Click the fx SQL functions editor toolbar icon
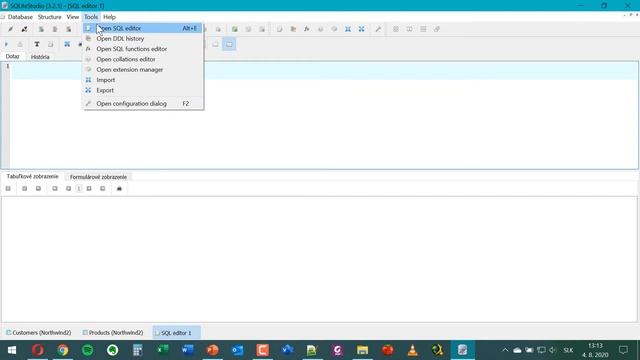Viewport: 640px width, 360px height. point(307,29)
